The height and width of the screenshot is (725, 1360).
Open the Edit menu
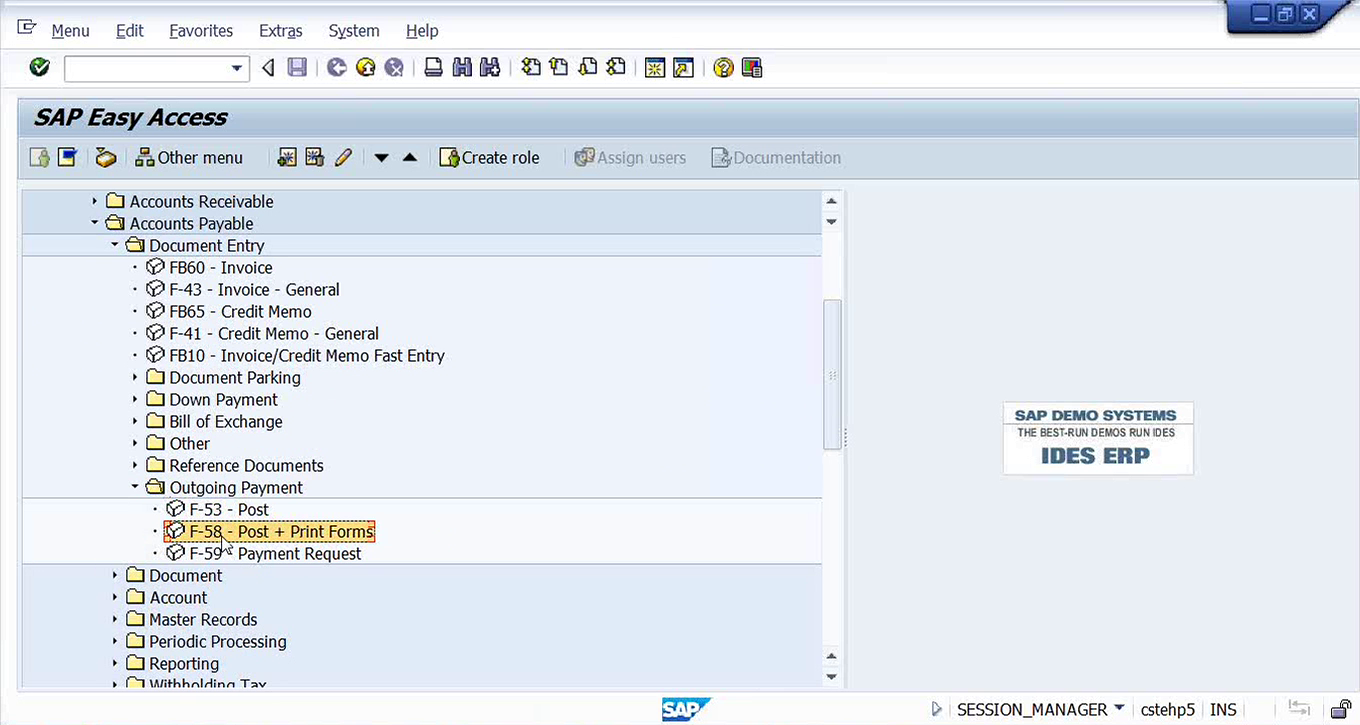pyautogui.click(x=130, y=31)
